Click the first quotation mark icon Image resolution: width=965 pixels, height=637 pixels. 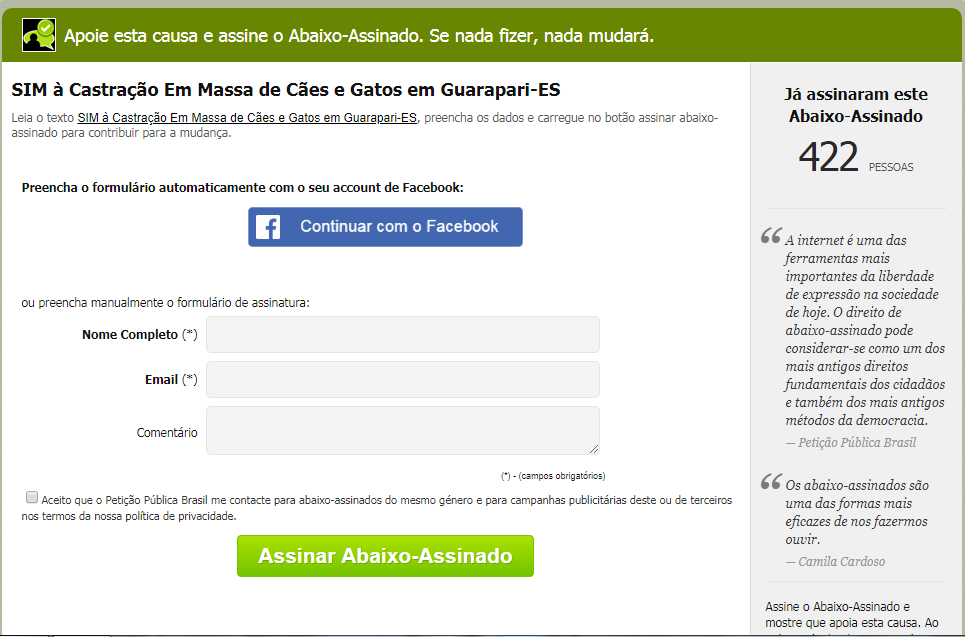click(771, 236)
